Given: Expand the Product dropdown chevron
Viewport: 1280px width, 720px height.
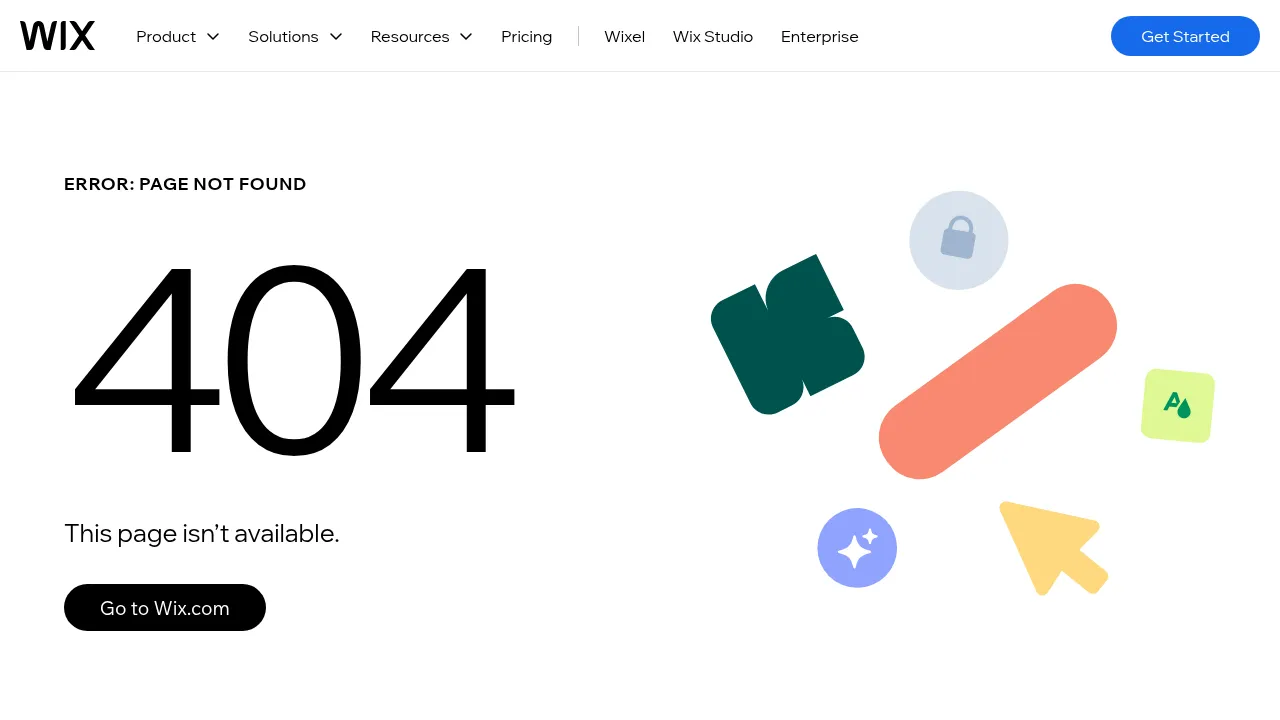Looking at the screenshot, I should [x=213, y=37].
